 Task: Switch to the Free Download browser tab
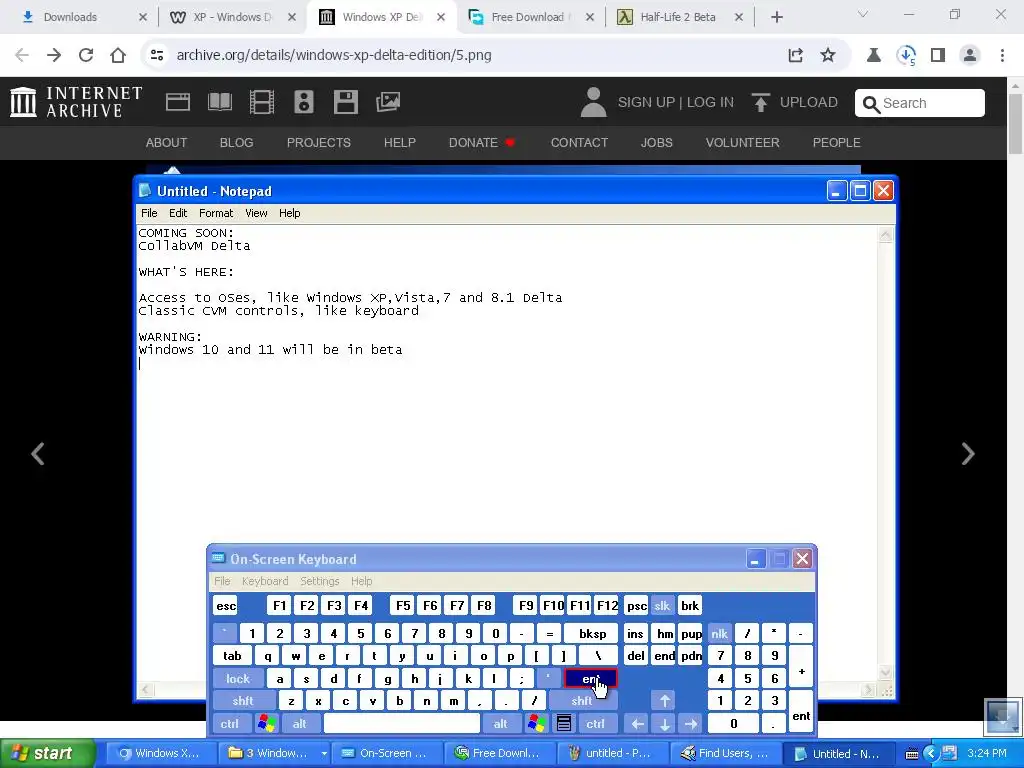coord(532,17)
